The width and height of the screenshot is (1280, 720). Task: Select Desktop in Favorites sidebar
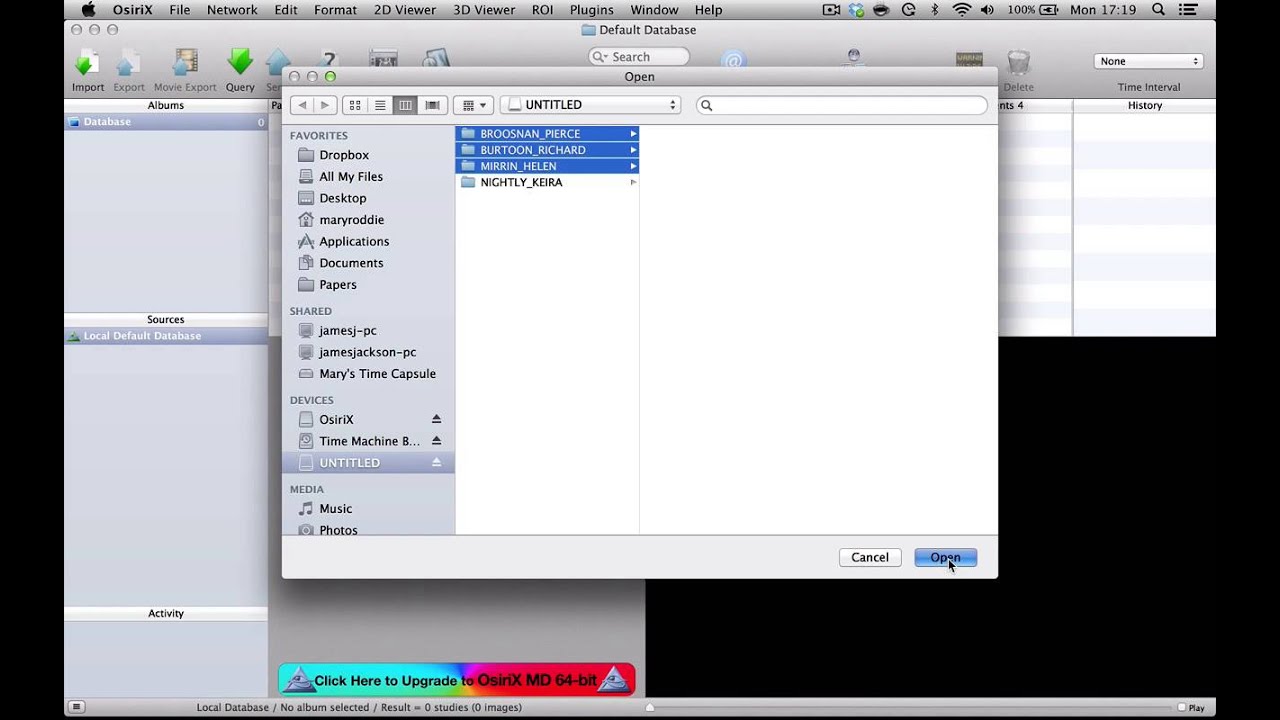click(x=343, y=198)
